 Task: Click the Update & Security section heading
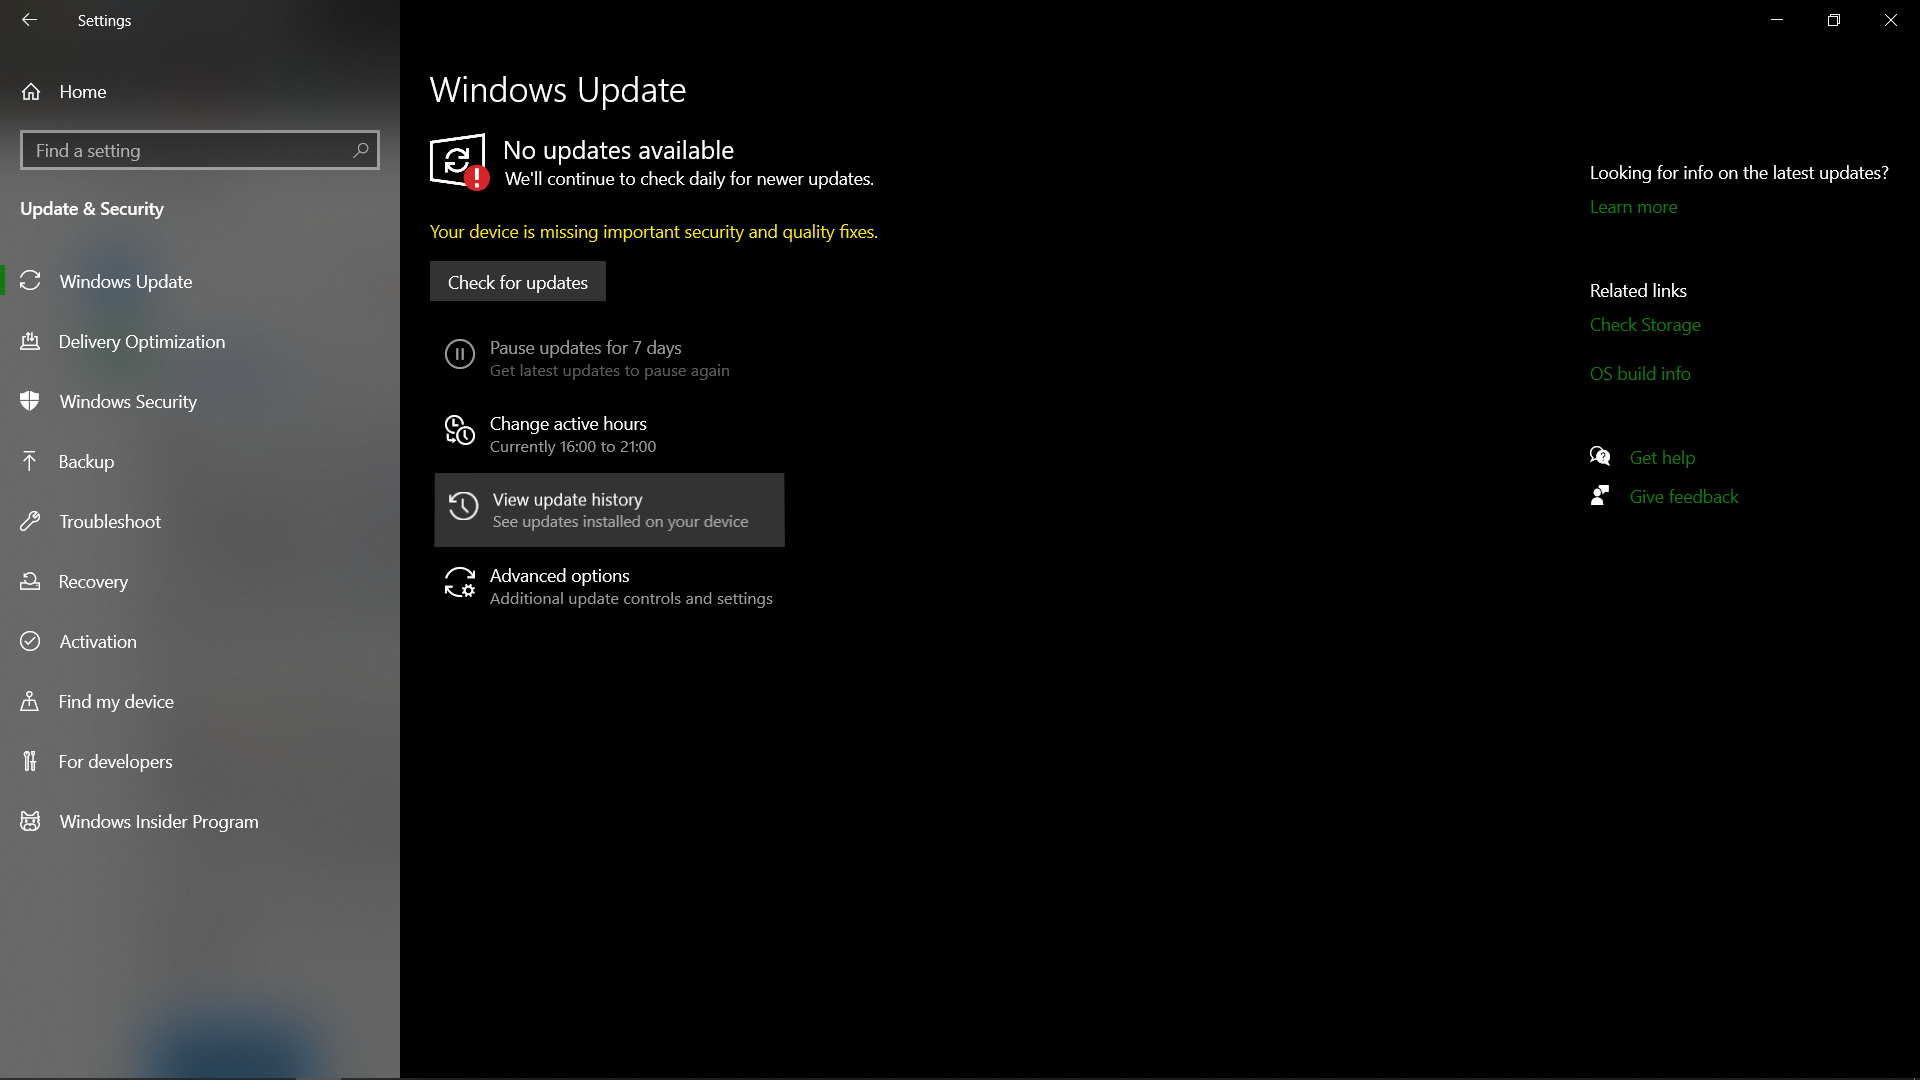(92, 209)
